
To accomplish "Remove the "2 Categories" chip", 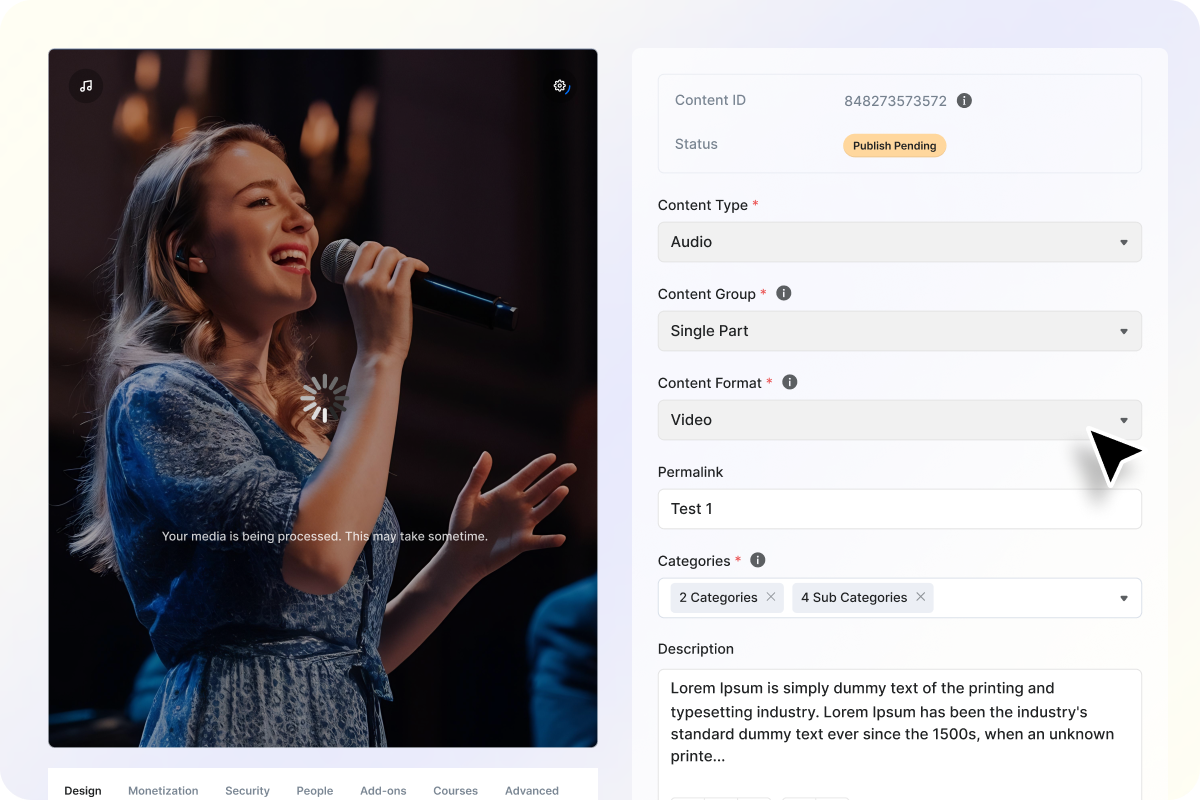I will click(x=771, y=597).
